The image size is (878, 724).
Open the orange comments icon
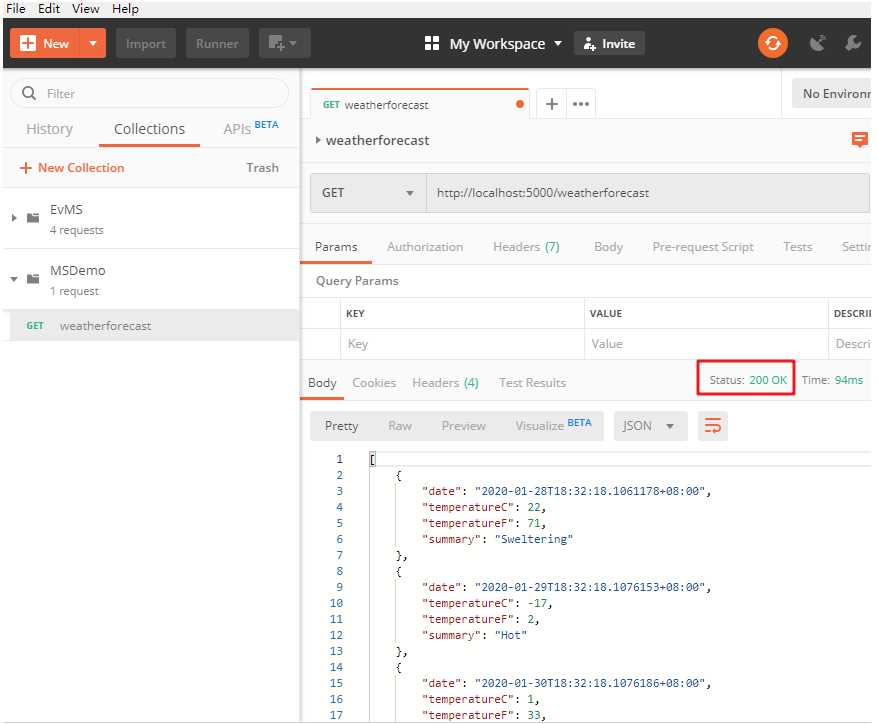point(860,139)
